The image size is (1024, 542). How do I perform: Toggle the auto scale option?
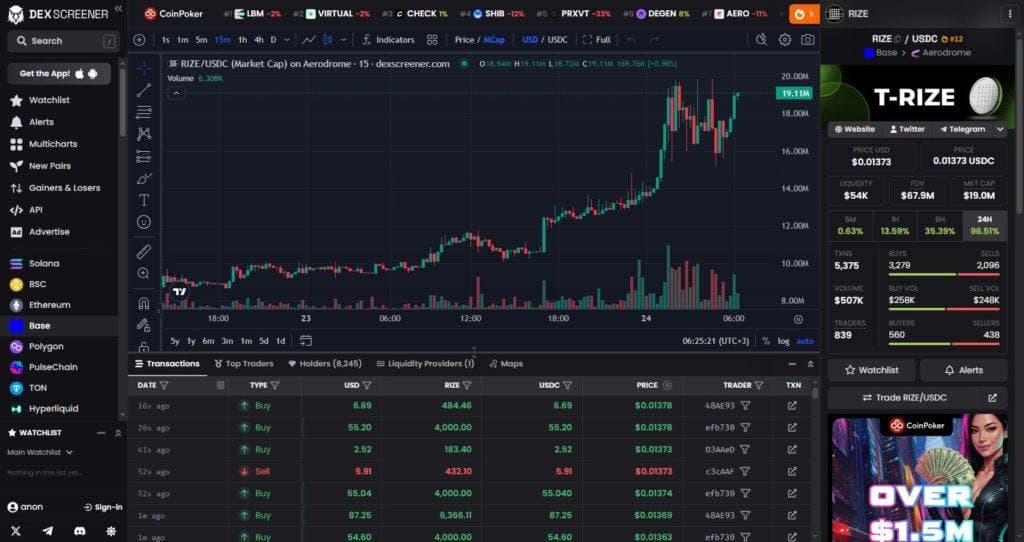click(x=805, y=341)
